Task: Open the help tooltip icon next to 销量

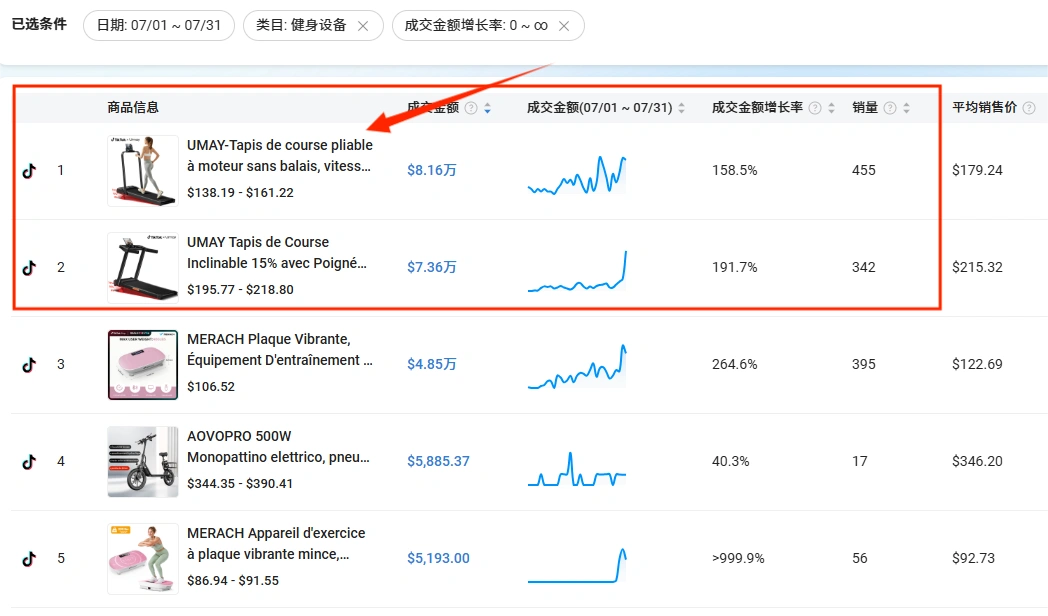Action: coord(890,107)
